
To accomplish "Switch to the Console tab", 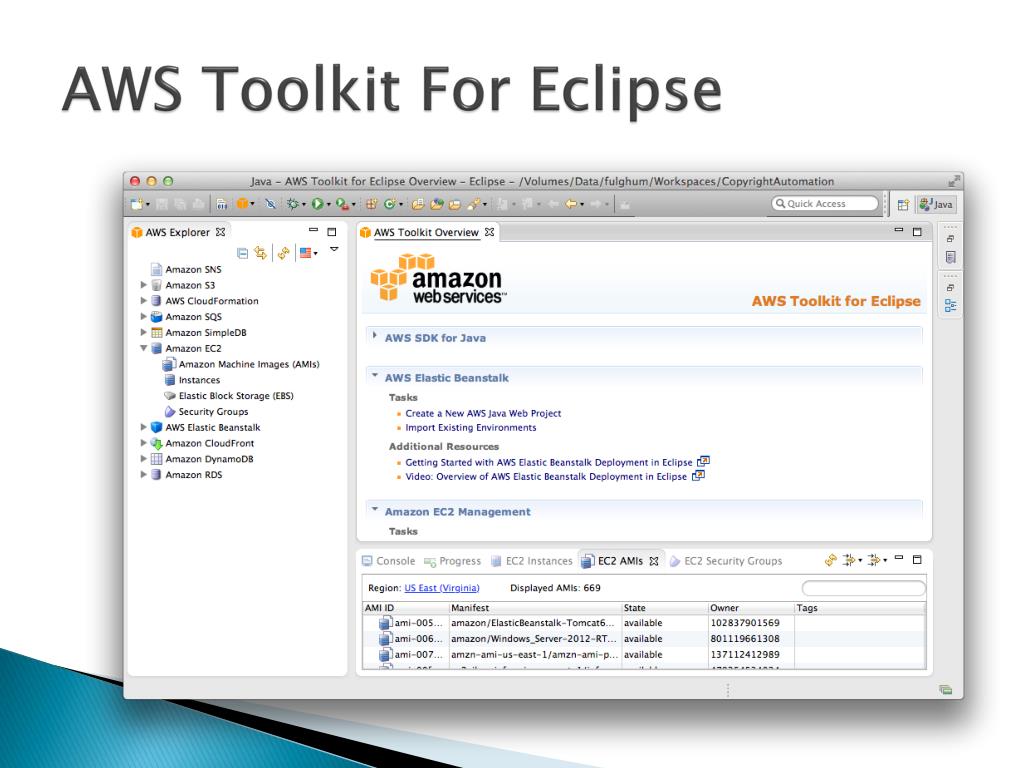I will click(389, 561).
